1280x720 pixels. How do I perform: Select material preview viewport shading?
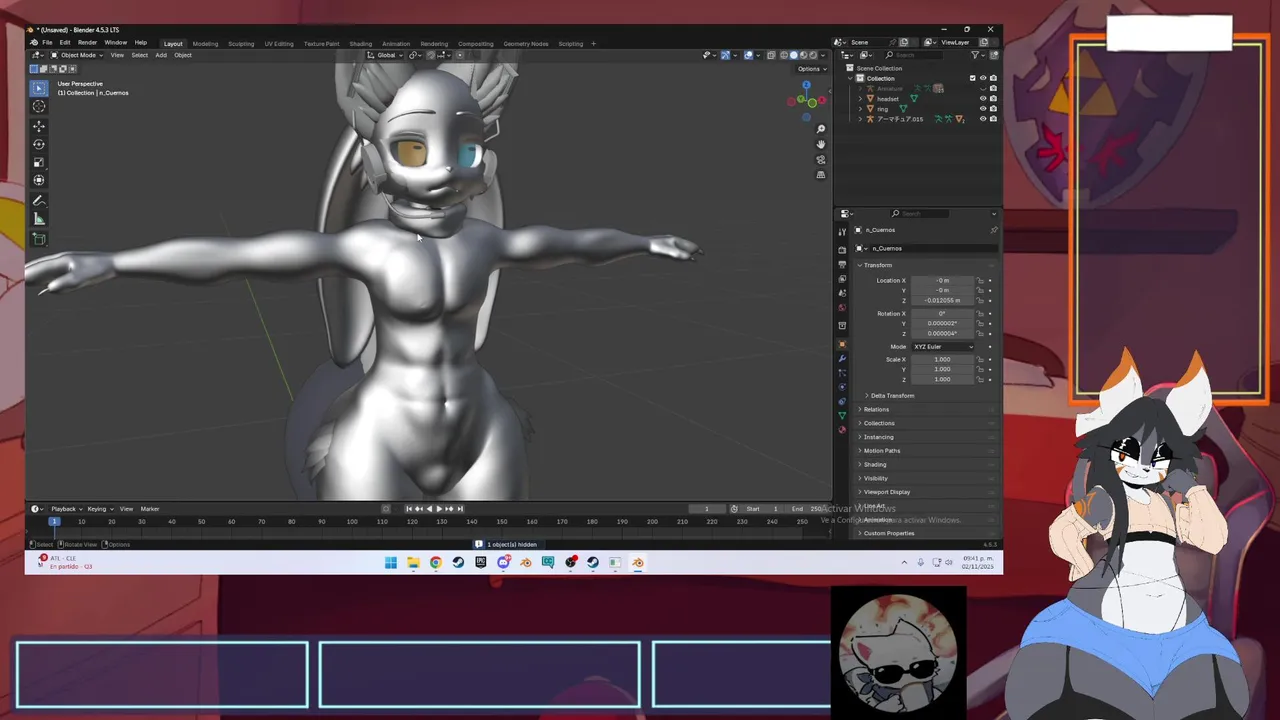point(804,55)
